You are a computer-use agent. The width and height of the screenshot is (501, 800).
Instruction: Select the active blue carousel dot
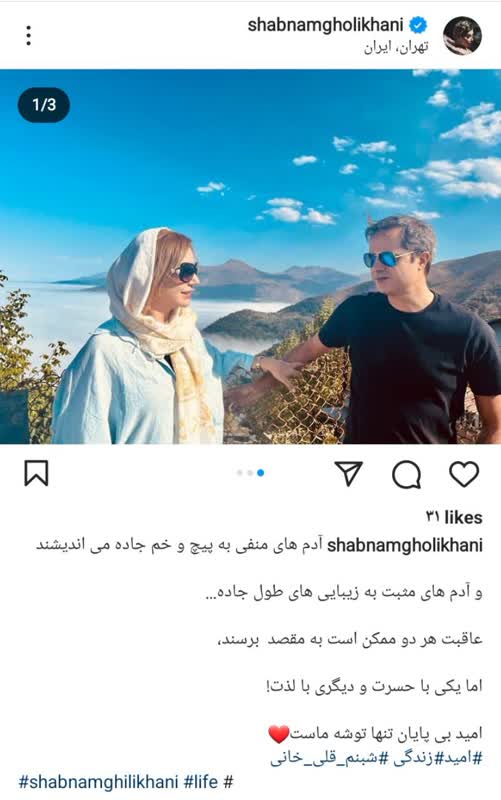click(261, 473)
